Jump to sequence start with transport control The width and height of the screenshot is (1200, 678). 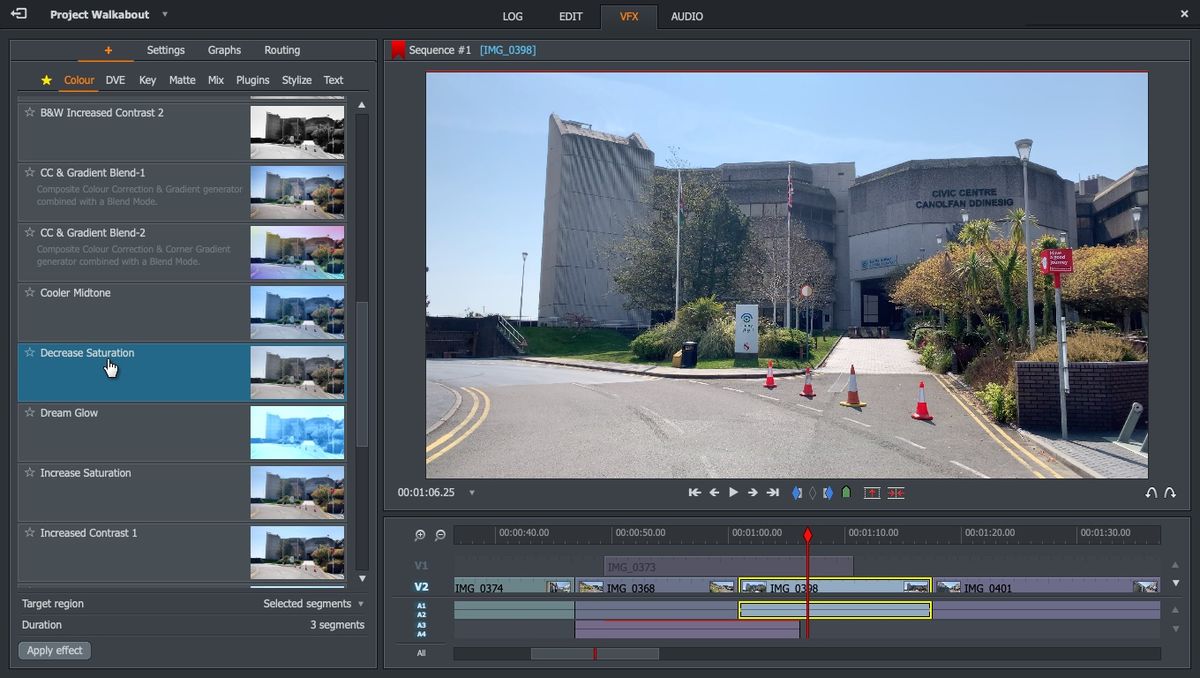point(694,492)
